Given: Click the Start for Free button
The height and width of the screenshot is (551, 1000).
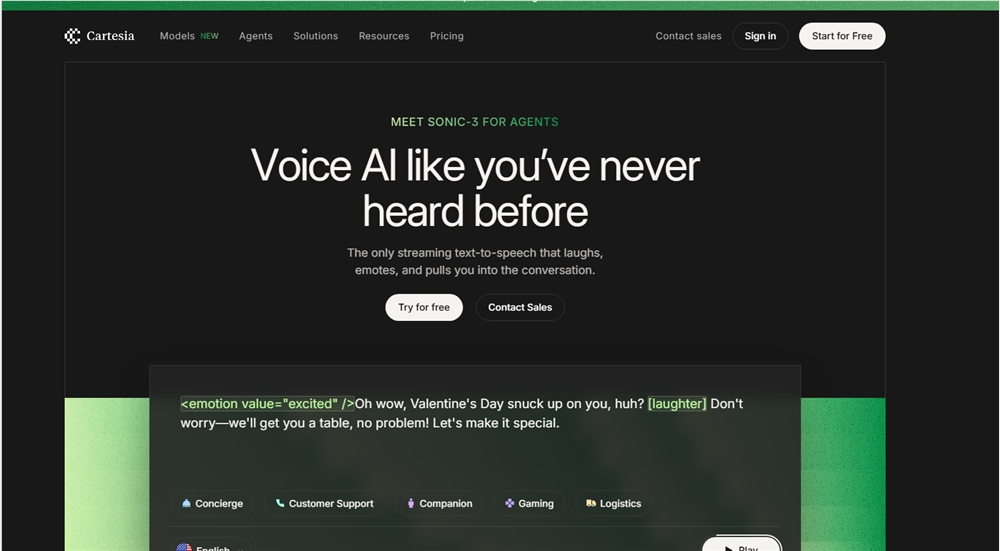Looking at the screenshot, I should pyautogui.click(x=842, y=36).
